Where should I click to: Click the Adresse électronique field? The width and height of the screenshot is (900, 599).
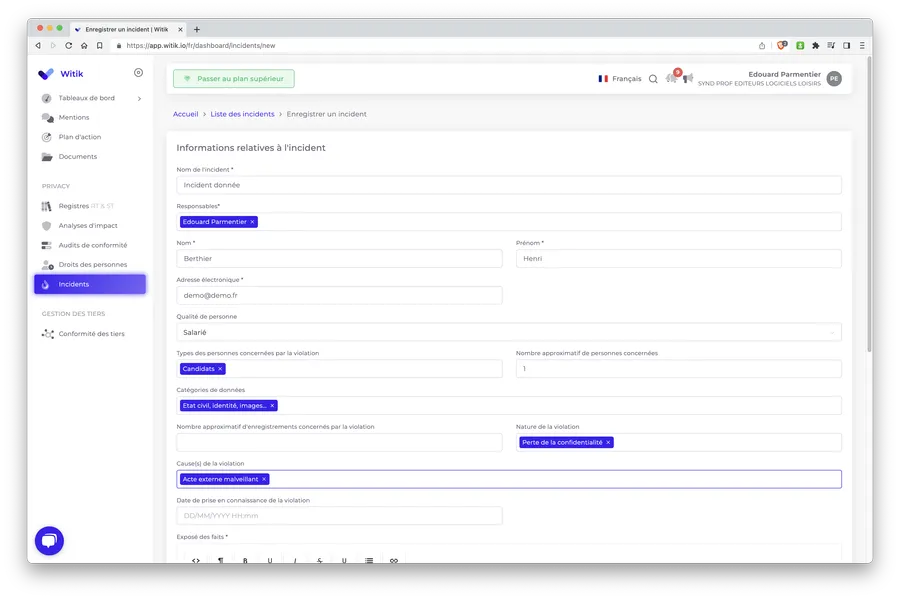click(339, 295)
